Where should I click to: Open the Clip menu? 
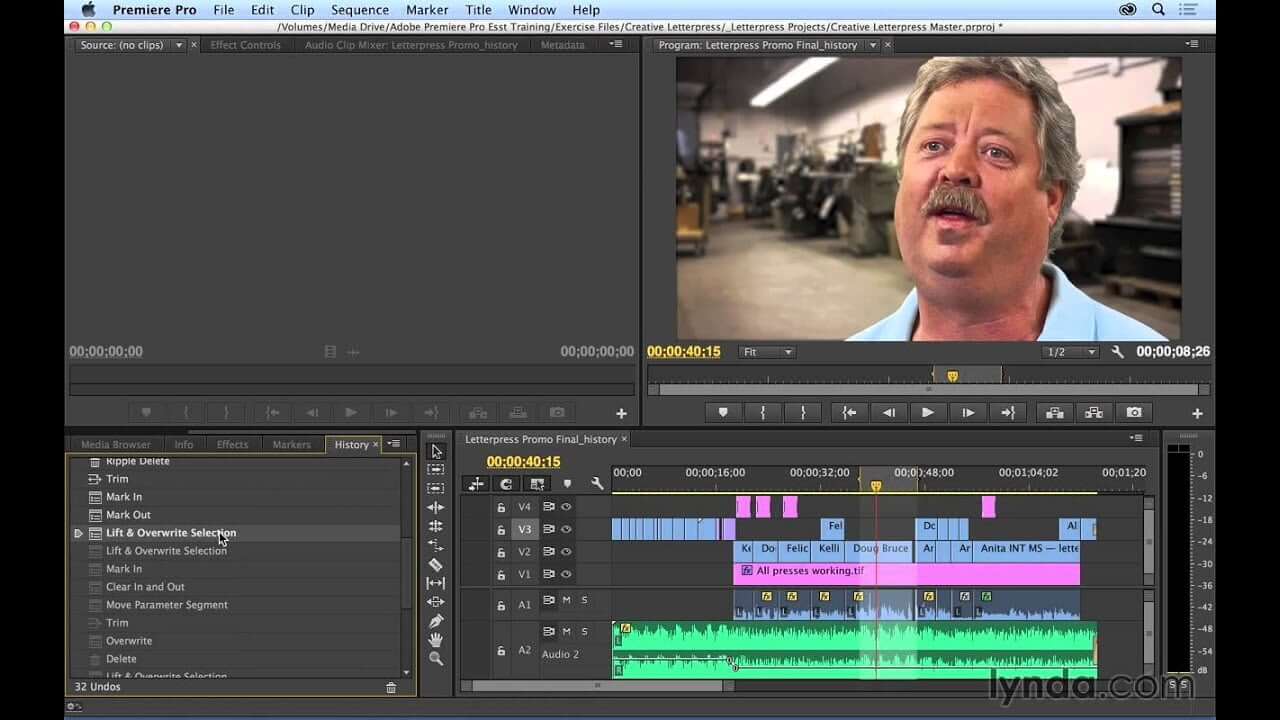[302, 10]
